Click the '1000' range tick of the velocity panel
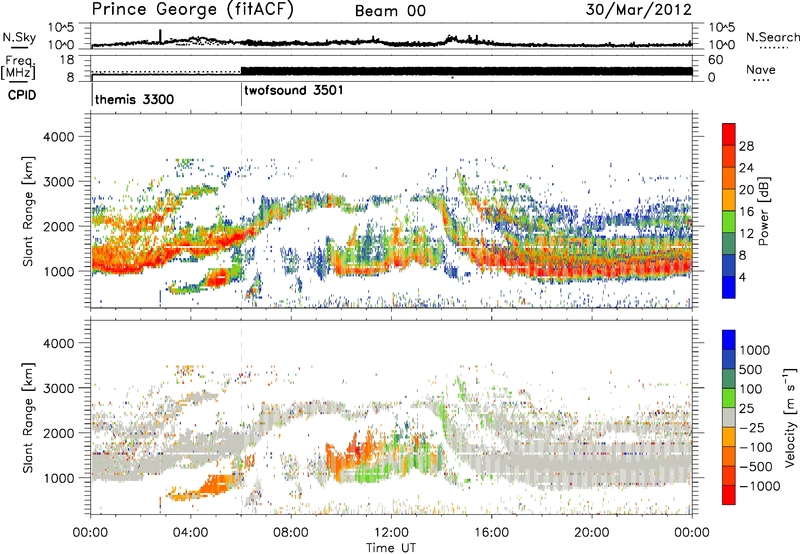This screenshot has height=554, width=800. (58, 478)
